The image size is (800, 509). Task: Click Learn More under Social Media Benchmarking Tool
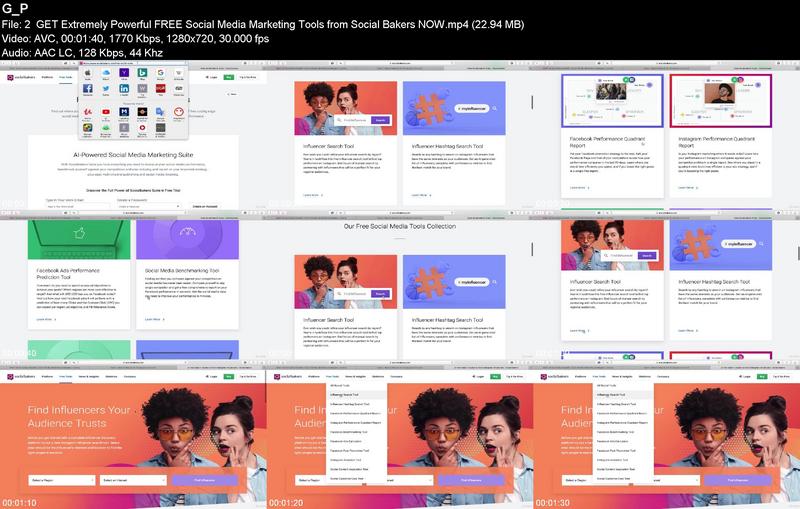(x=155, y=319)
